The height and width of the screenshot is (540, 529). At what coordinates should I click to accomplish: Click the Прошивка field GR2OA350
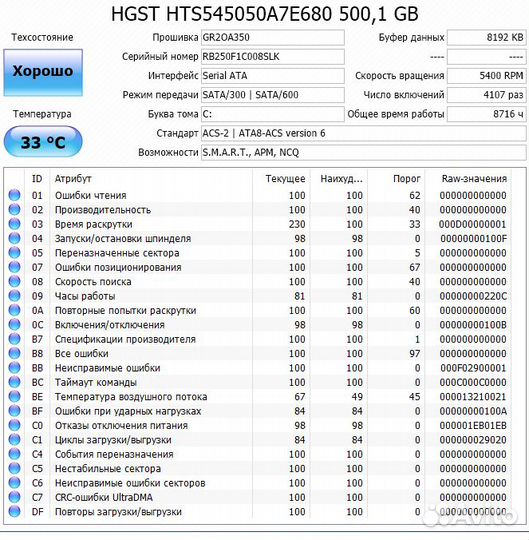click(x=273, y=38)
